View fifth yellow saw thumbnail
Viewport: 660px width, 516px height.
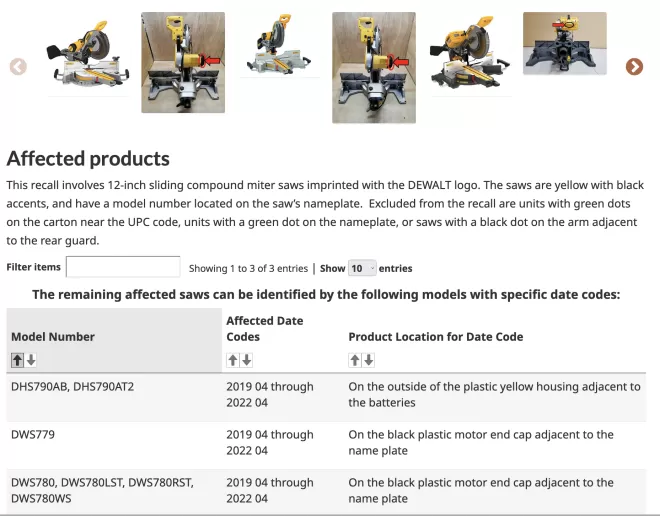[470, 54]
